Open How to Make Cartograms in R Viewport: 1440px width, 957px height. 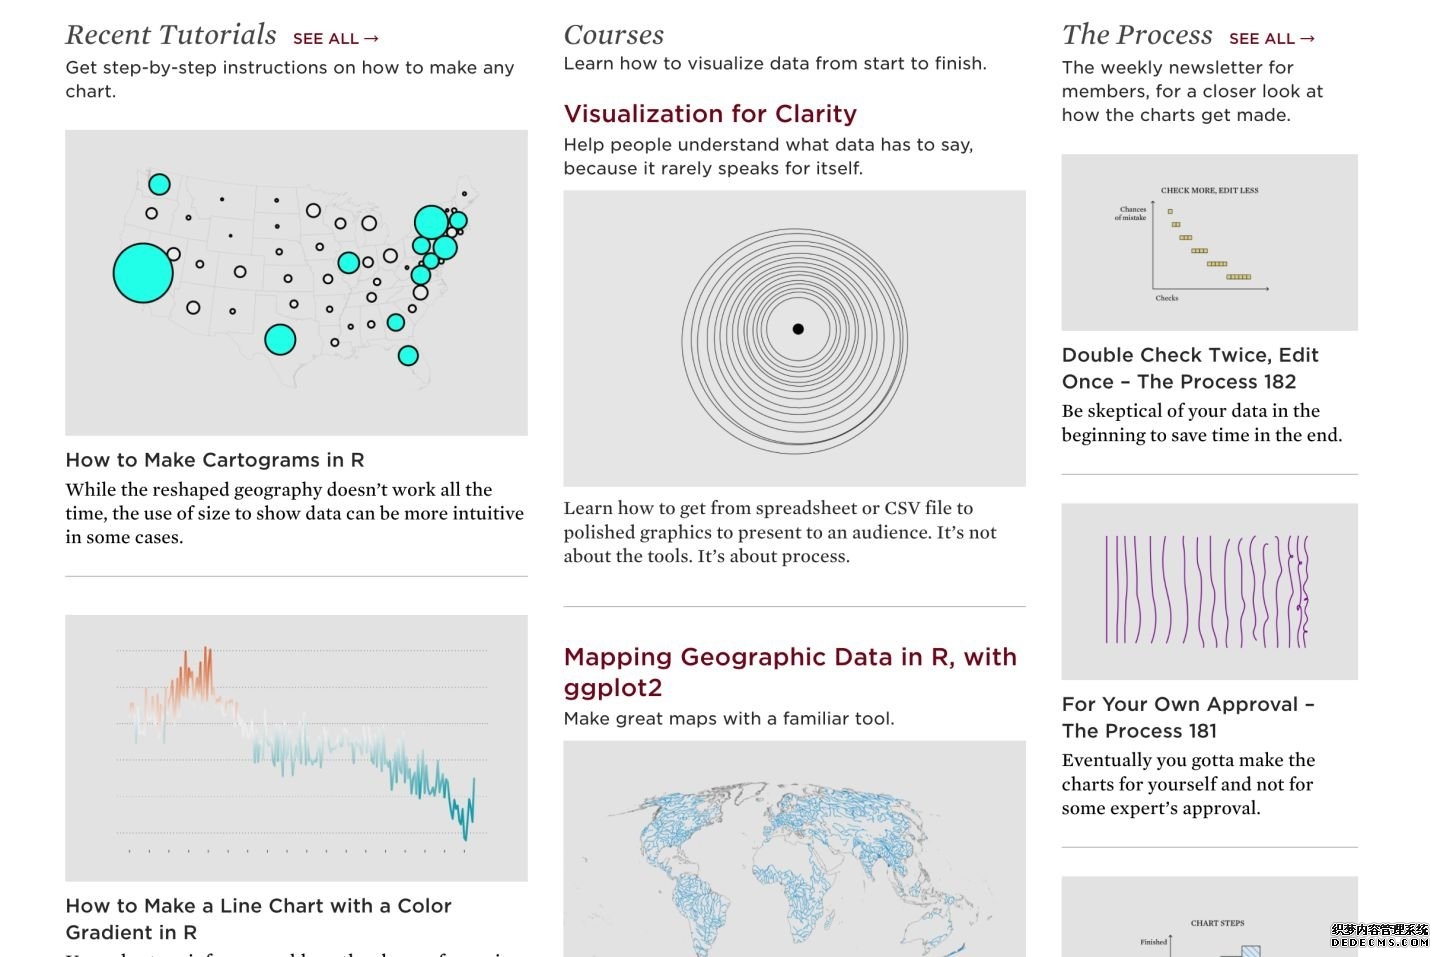(215, 460)
